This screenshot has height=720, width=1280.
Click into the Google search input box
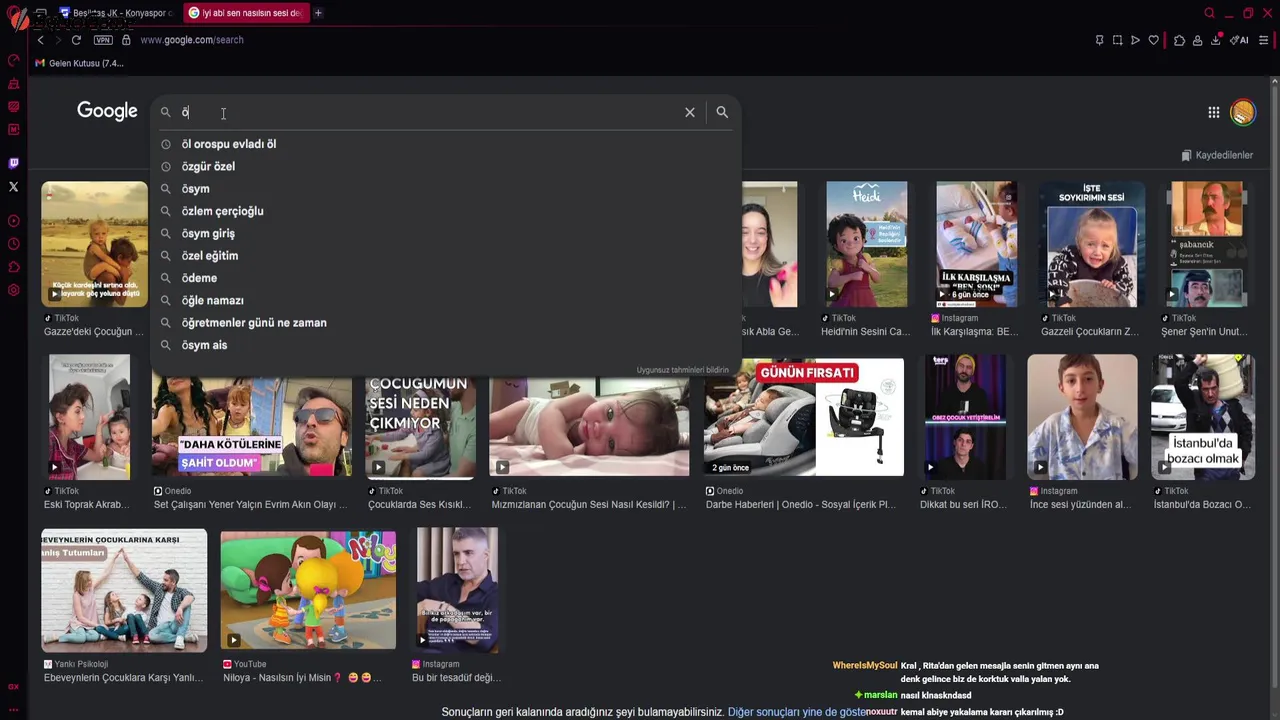tap(430, 112)
